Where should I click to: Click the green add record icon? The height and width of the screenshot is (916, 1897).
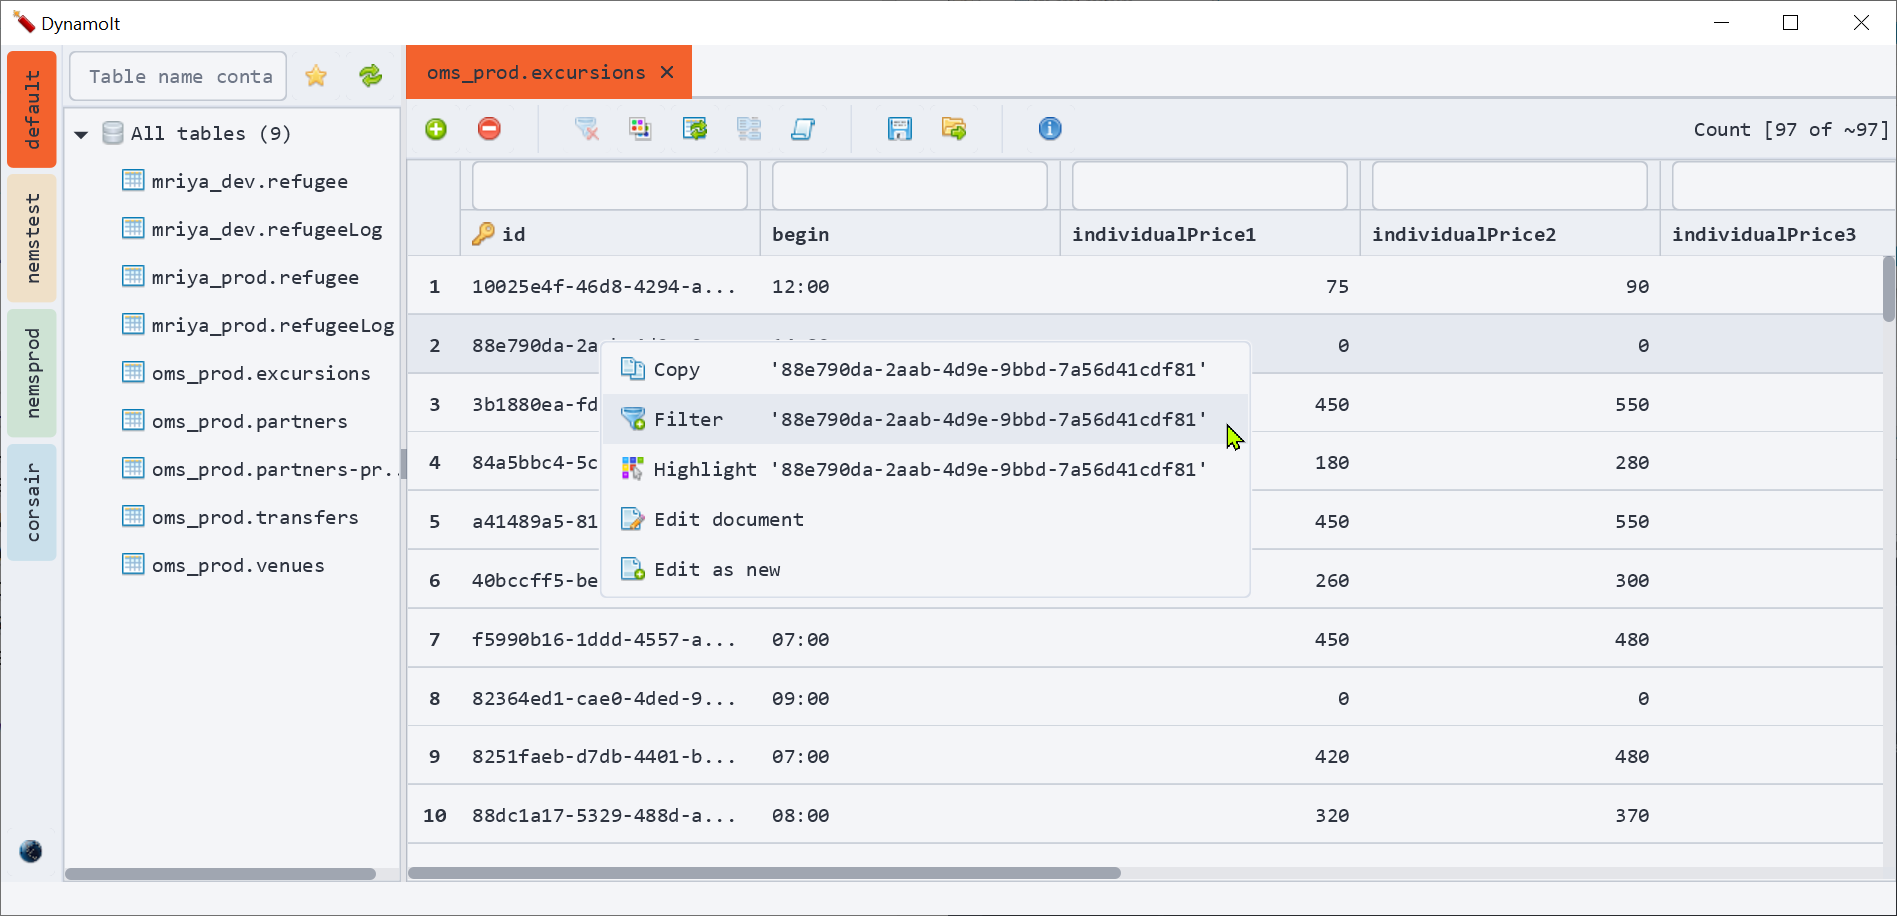pyautogui.click(x=436, y=129)
